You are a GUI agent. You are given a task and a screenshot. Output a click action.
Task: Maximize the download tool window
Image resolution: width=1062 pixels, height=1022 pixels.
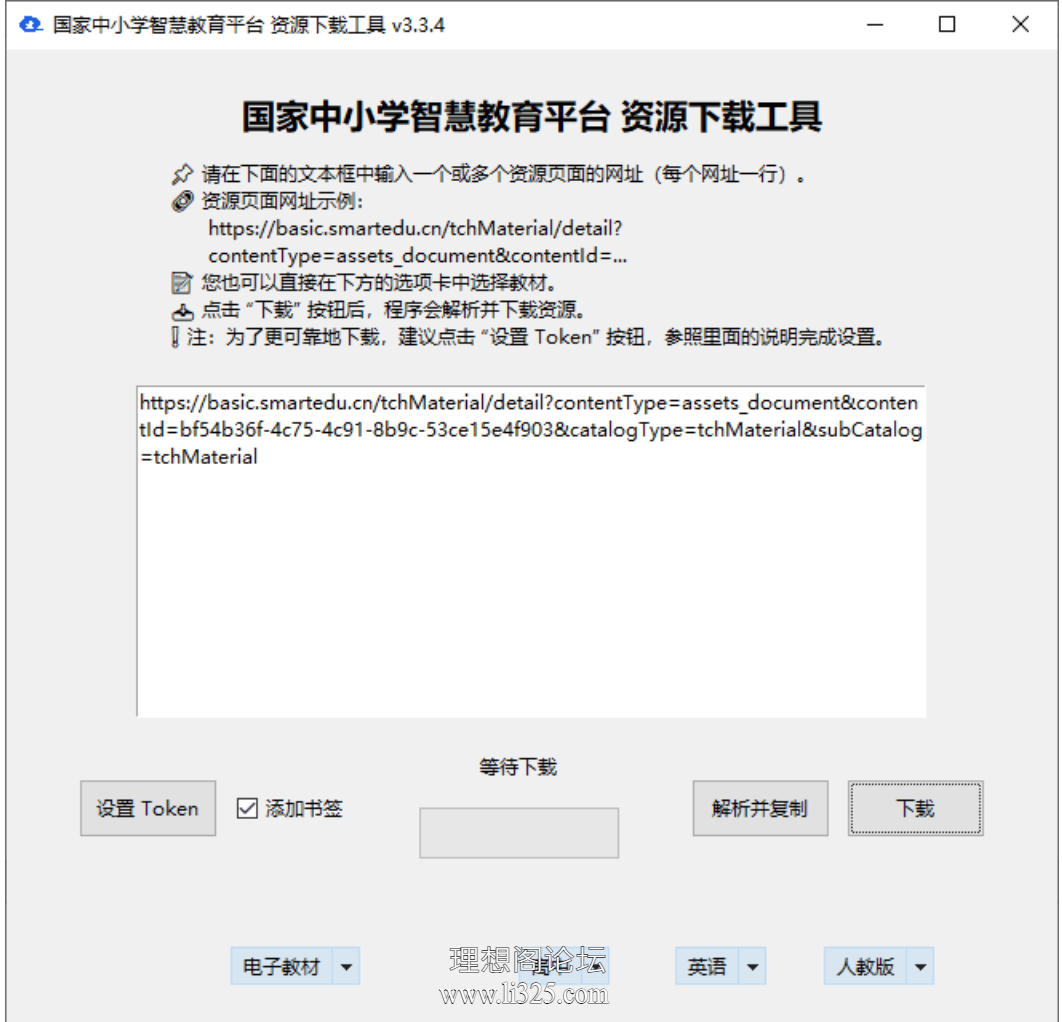(947, 25)
